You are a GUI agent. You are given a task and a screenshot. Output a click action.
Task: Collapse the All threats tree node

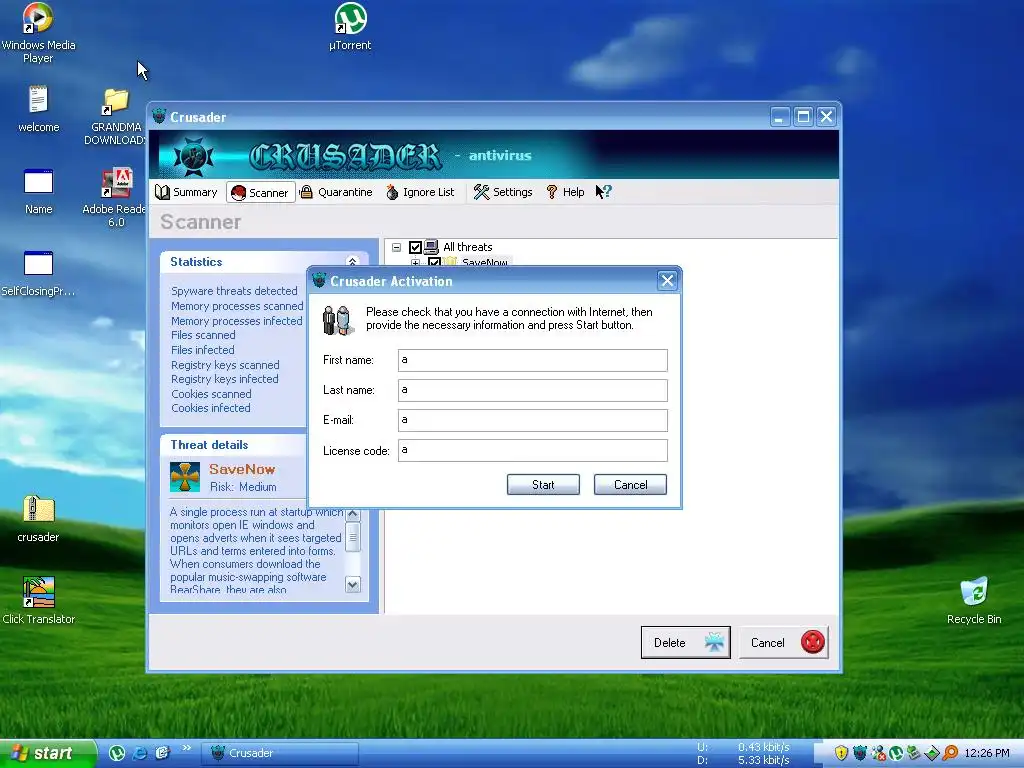click(396, 248)
